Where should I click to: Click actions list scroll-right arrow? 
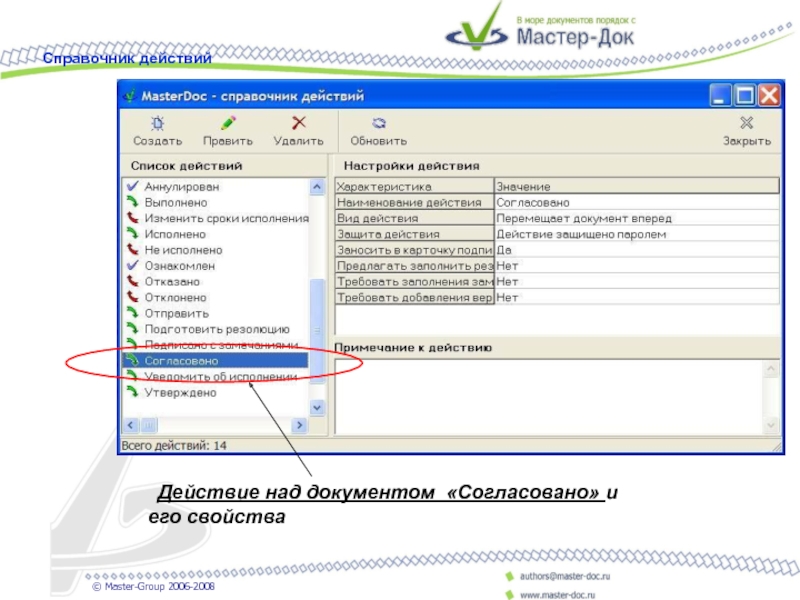pos(299,424)
